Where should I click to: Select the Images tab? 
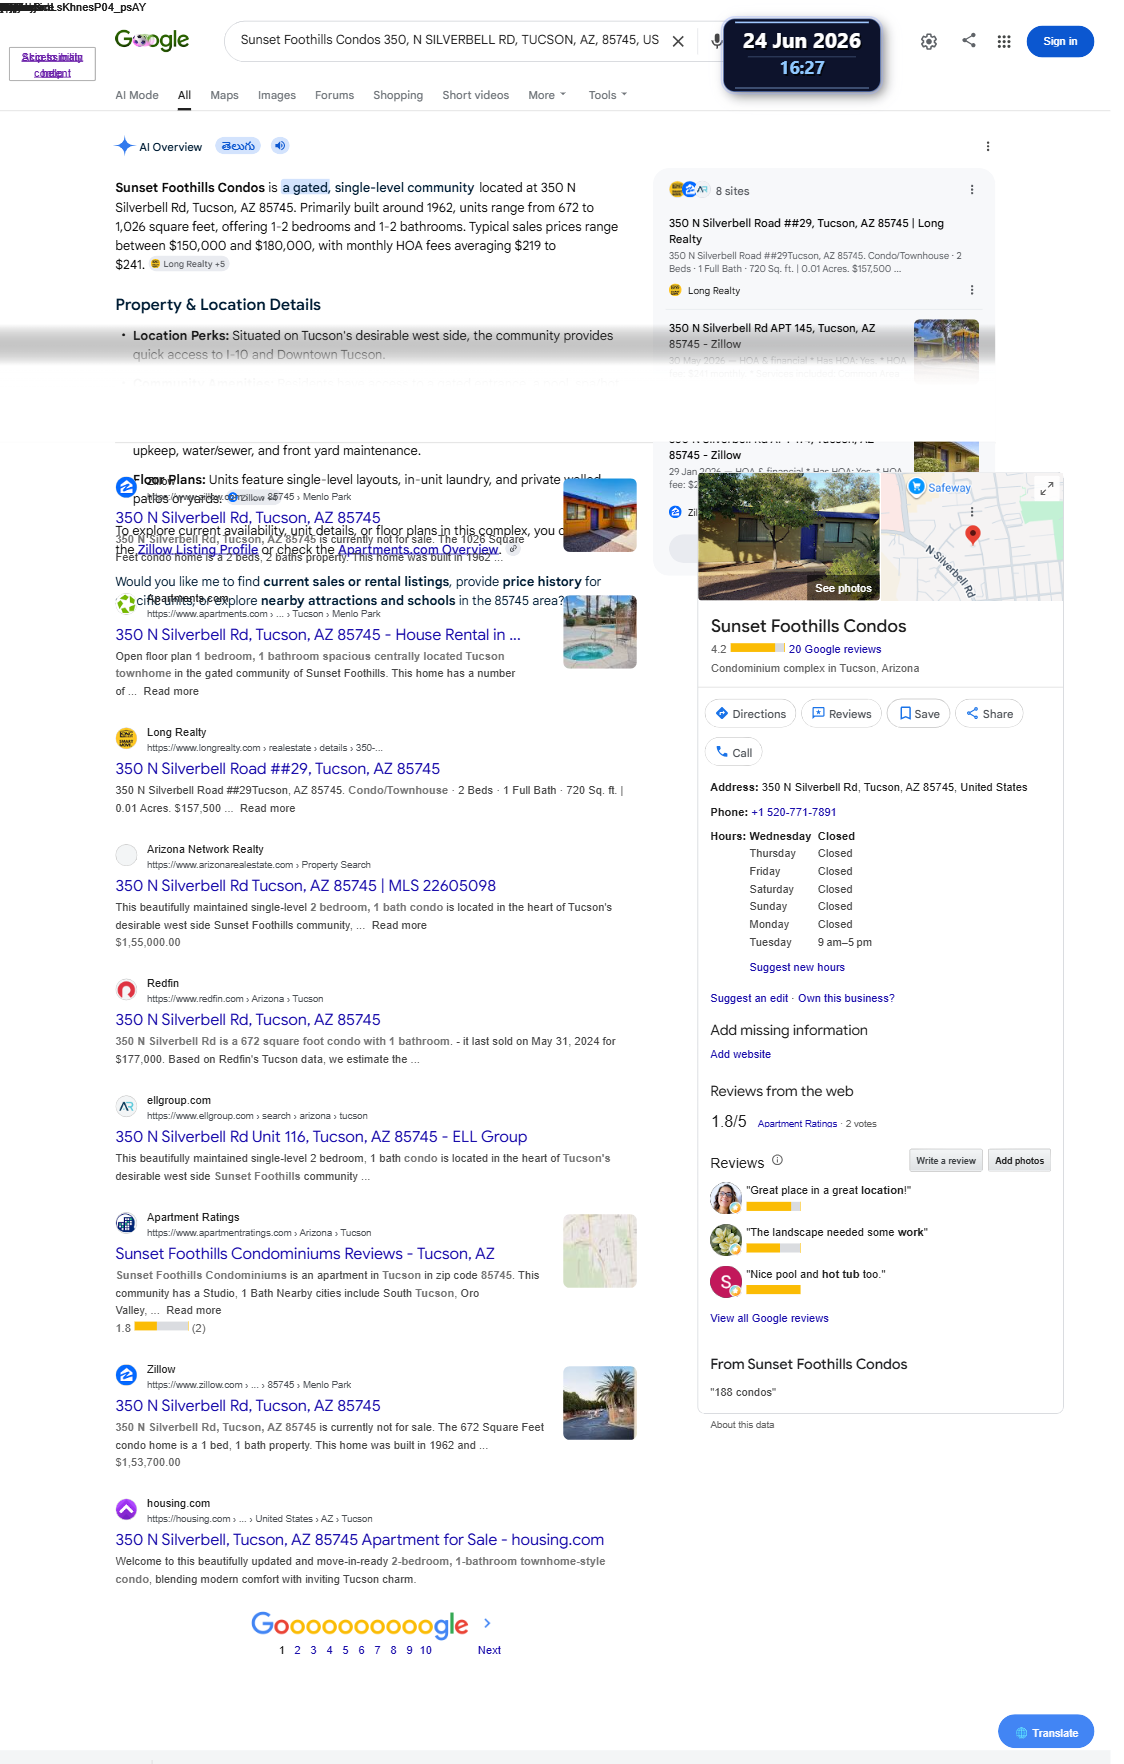(277, 95)
